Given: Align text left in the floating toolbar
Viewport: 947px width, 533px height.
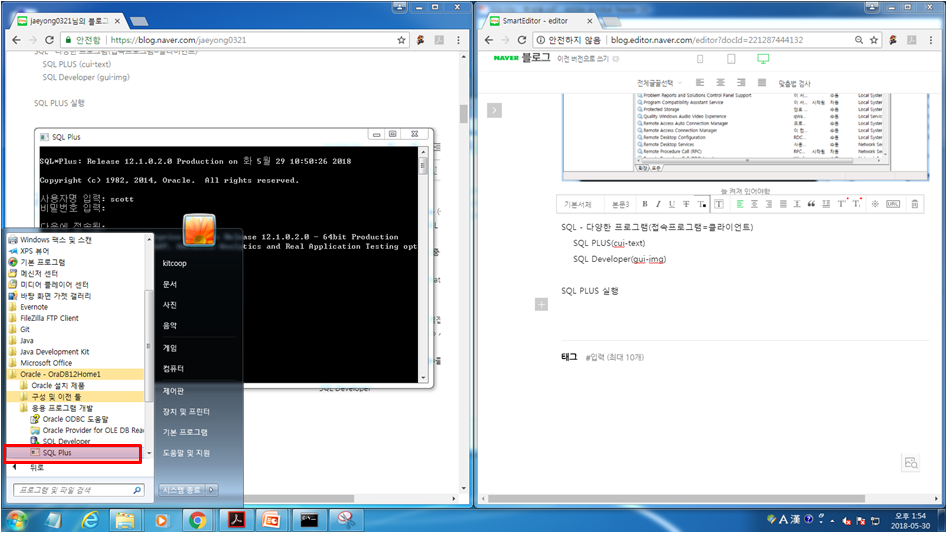Looking at the screenshot, I should pos(740,204).
